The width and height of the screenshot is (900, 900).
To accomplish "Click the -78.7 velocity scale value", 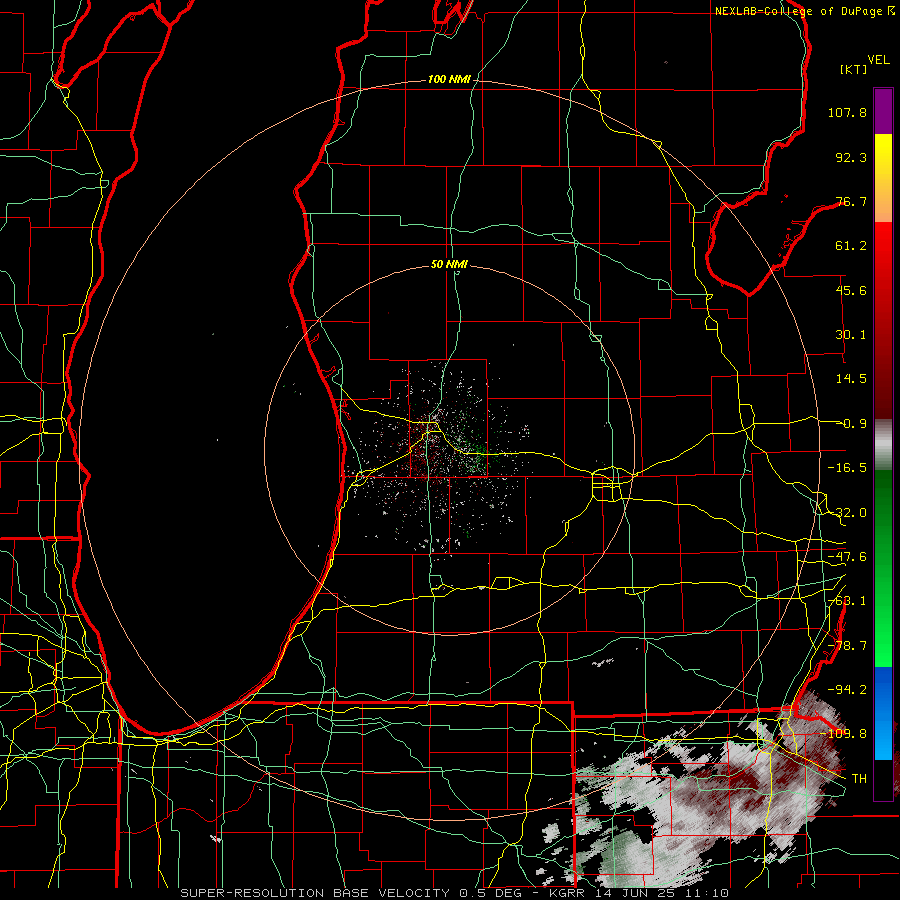I will click(x=847, y=646).
